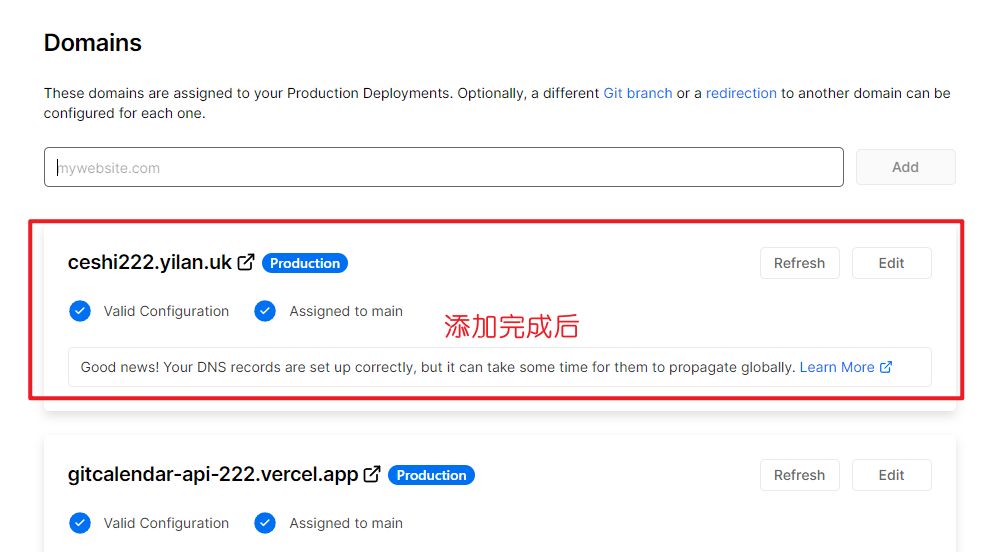Click external icon next to Learn More
Screen dimensions: 997x552
pyautogui.click(x=886, y=367)
